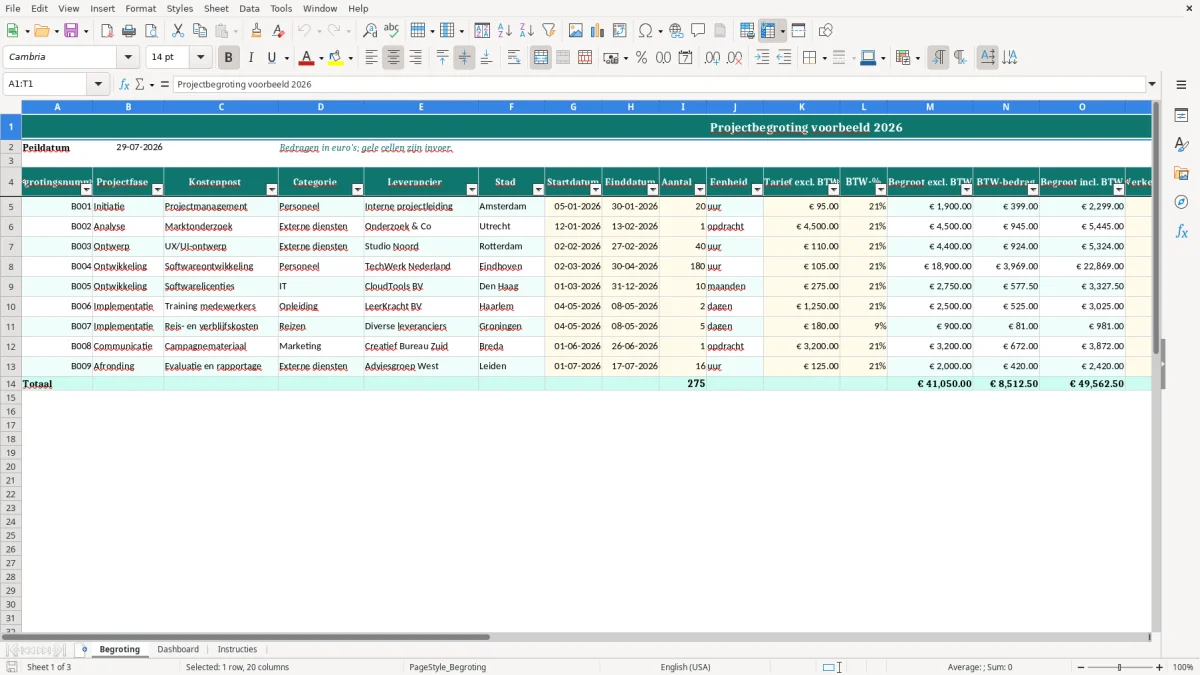Open the Gallery deck in the sidebar
Image resolution: width=1200 pixels, height=675 pixels.
[x=1181, y=174]
